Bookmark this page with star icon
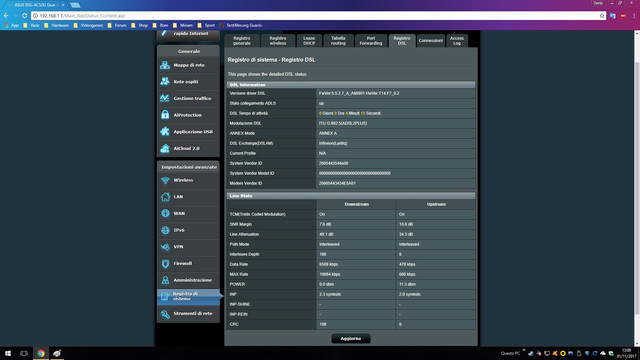Screen dimensions: 640x360 coord(602,16)
